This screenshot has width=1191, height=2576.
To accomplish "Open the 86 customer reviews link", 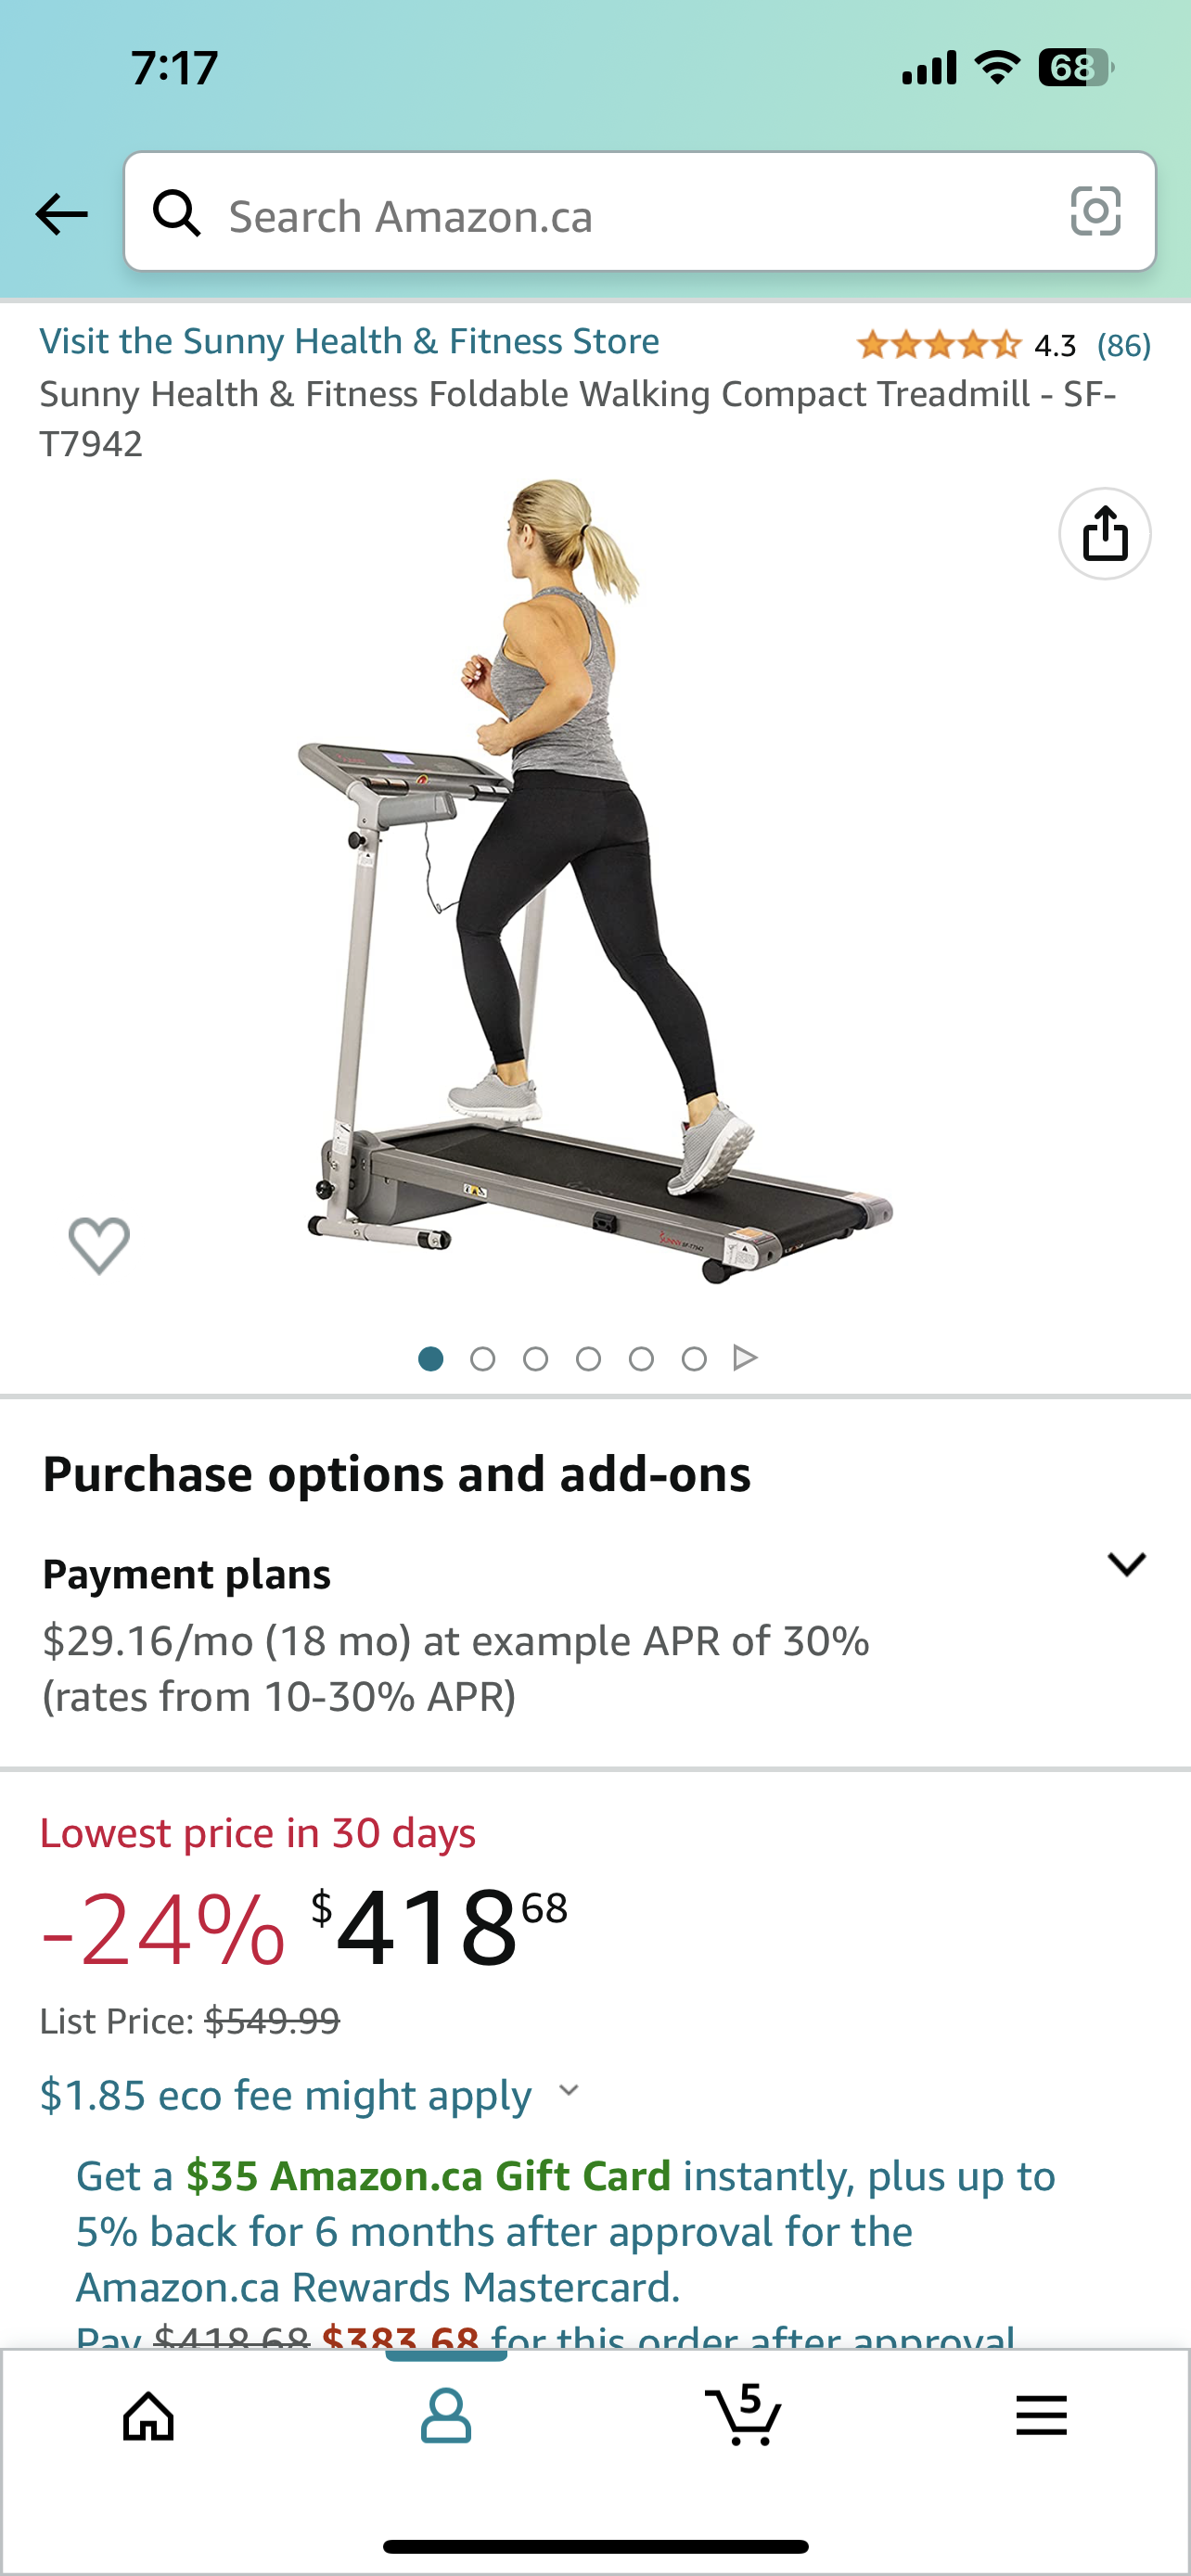I will click(1124, 345).
